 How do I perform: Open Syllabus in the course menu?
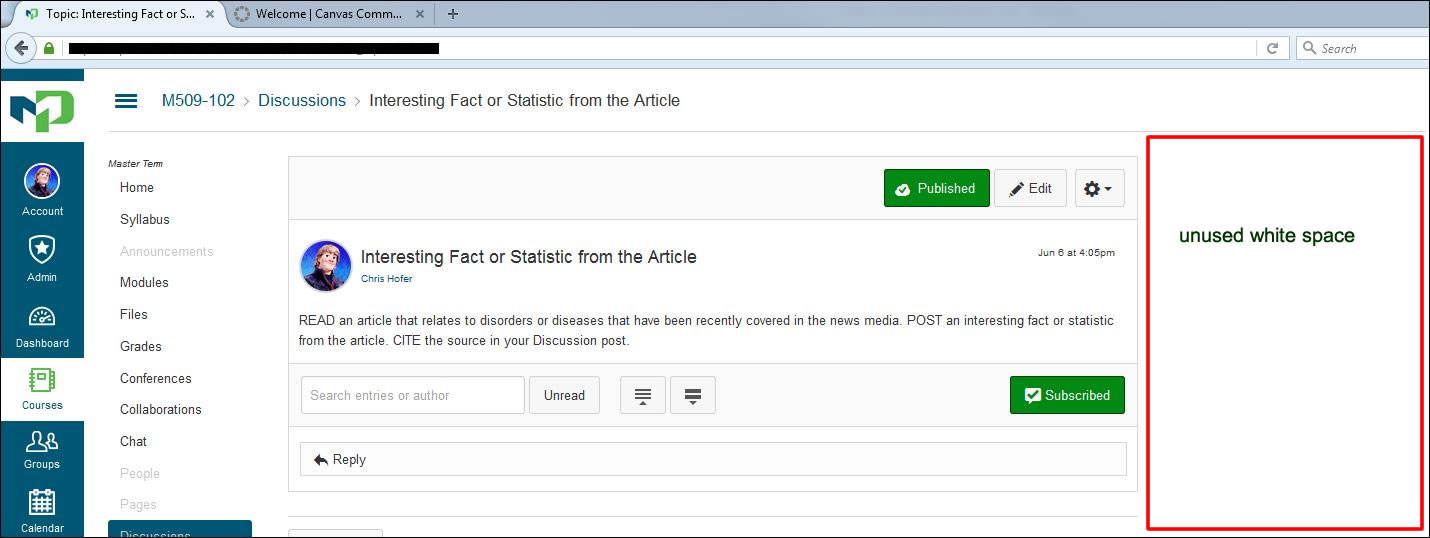145,219
